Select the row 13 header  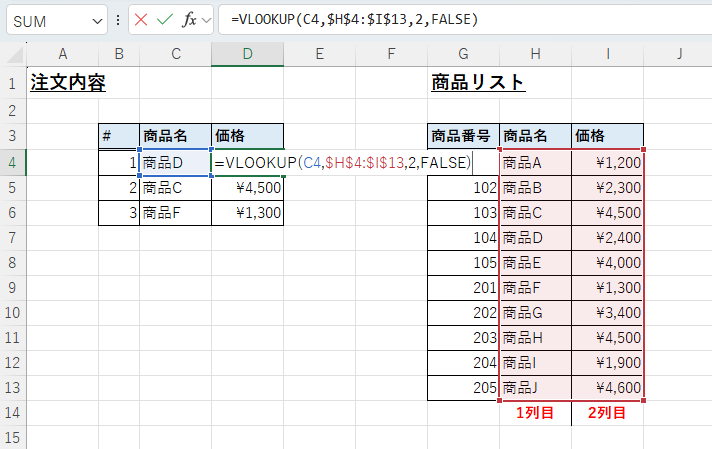point(14,387)
